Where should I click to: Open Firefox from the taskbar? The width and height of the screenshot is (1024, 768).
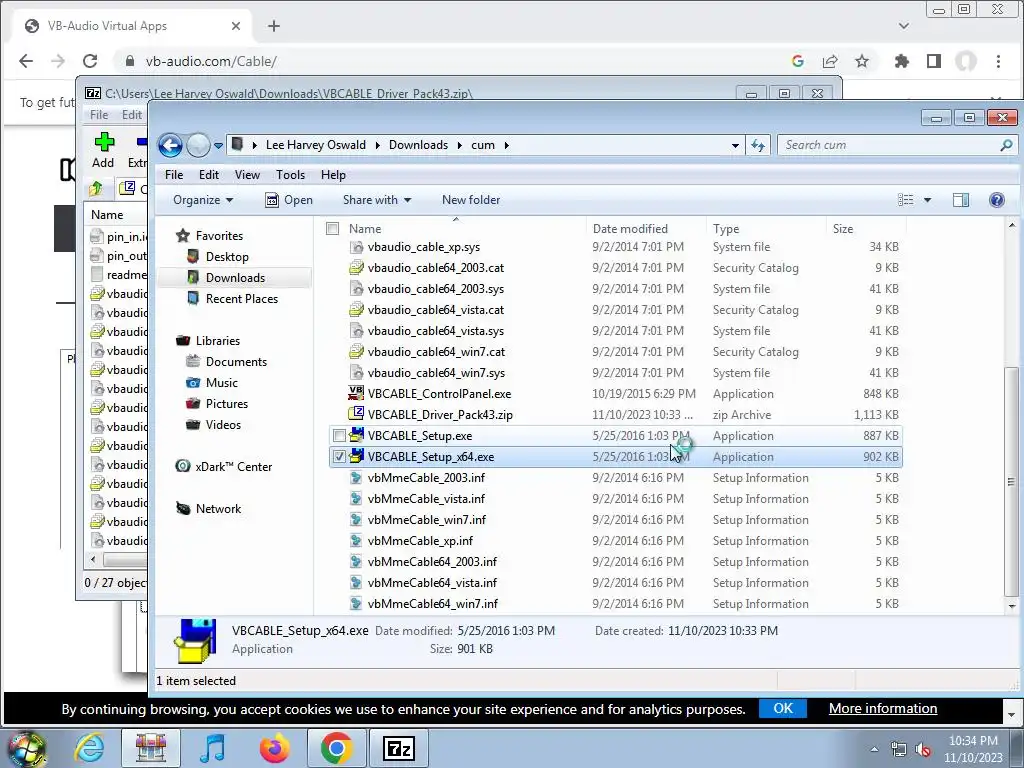coord(275,748)
